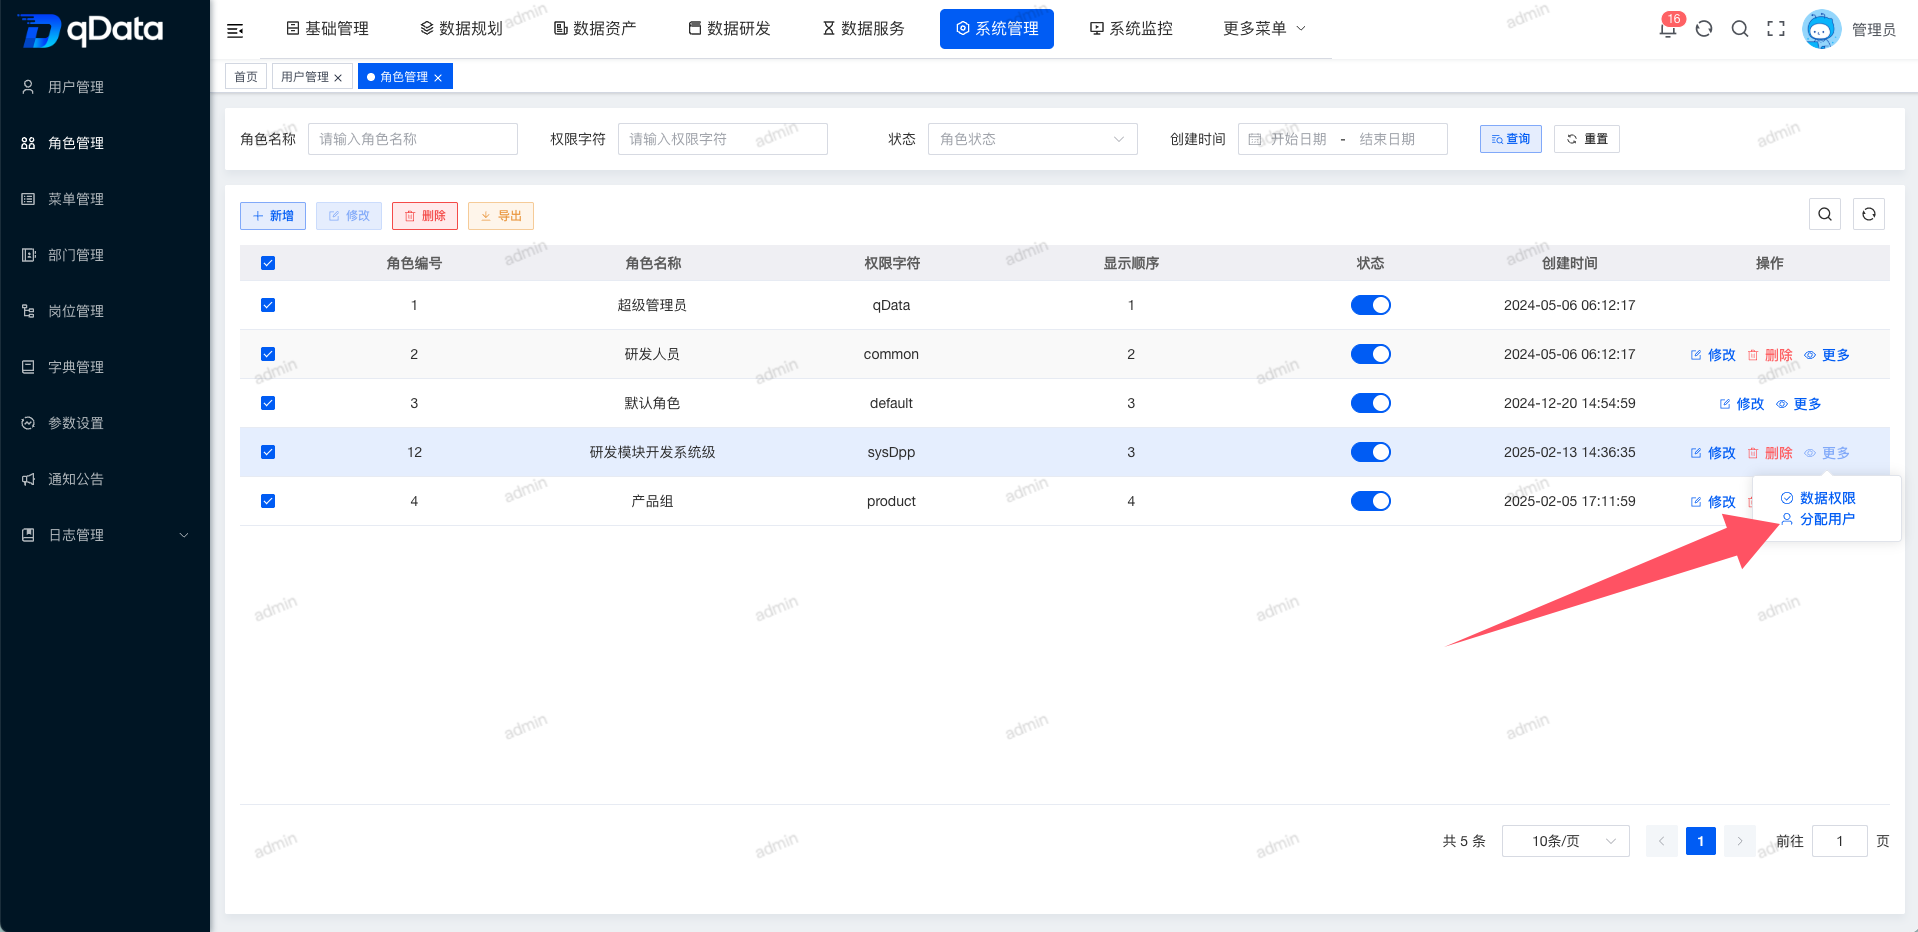Screen dimensions: 1918x932
Task: Choose 数据权限 from the popup menu
Action: (x=1818, y=498)
